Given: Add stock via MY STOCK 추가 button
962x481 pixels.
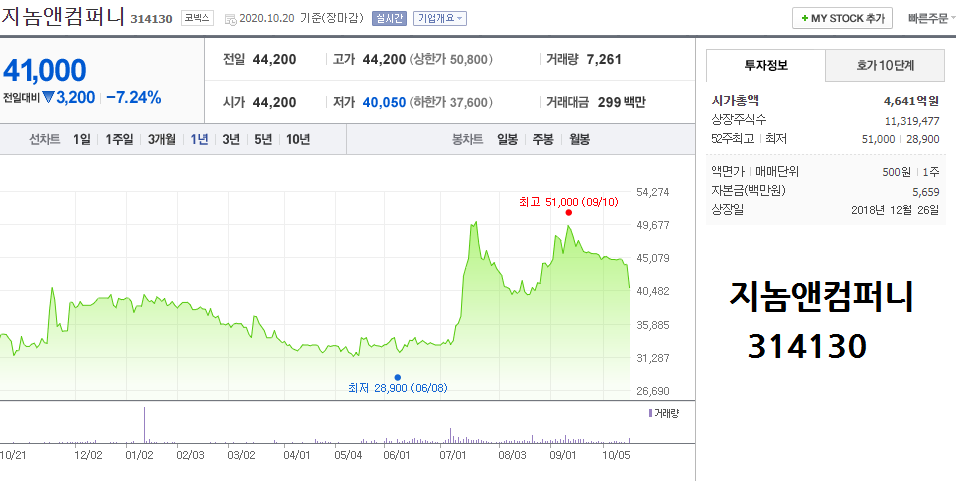Looking at the screenshot, I should click(842, 18).
